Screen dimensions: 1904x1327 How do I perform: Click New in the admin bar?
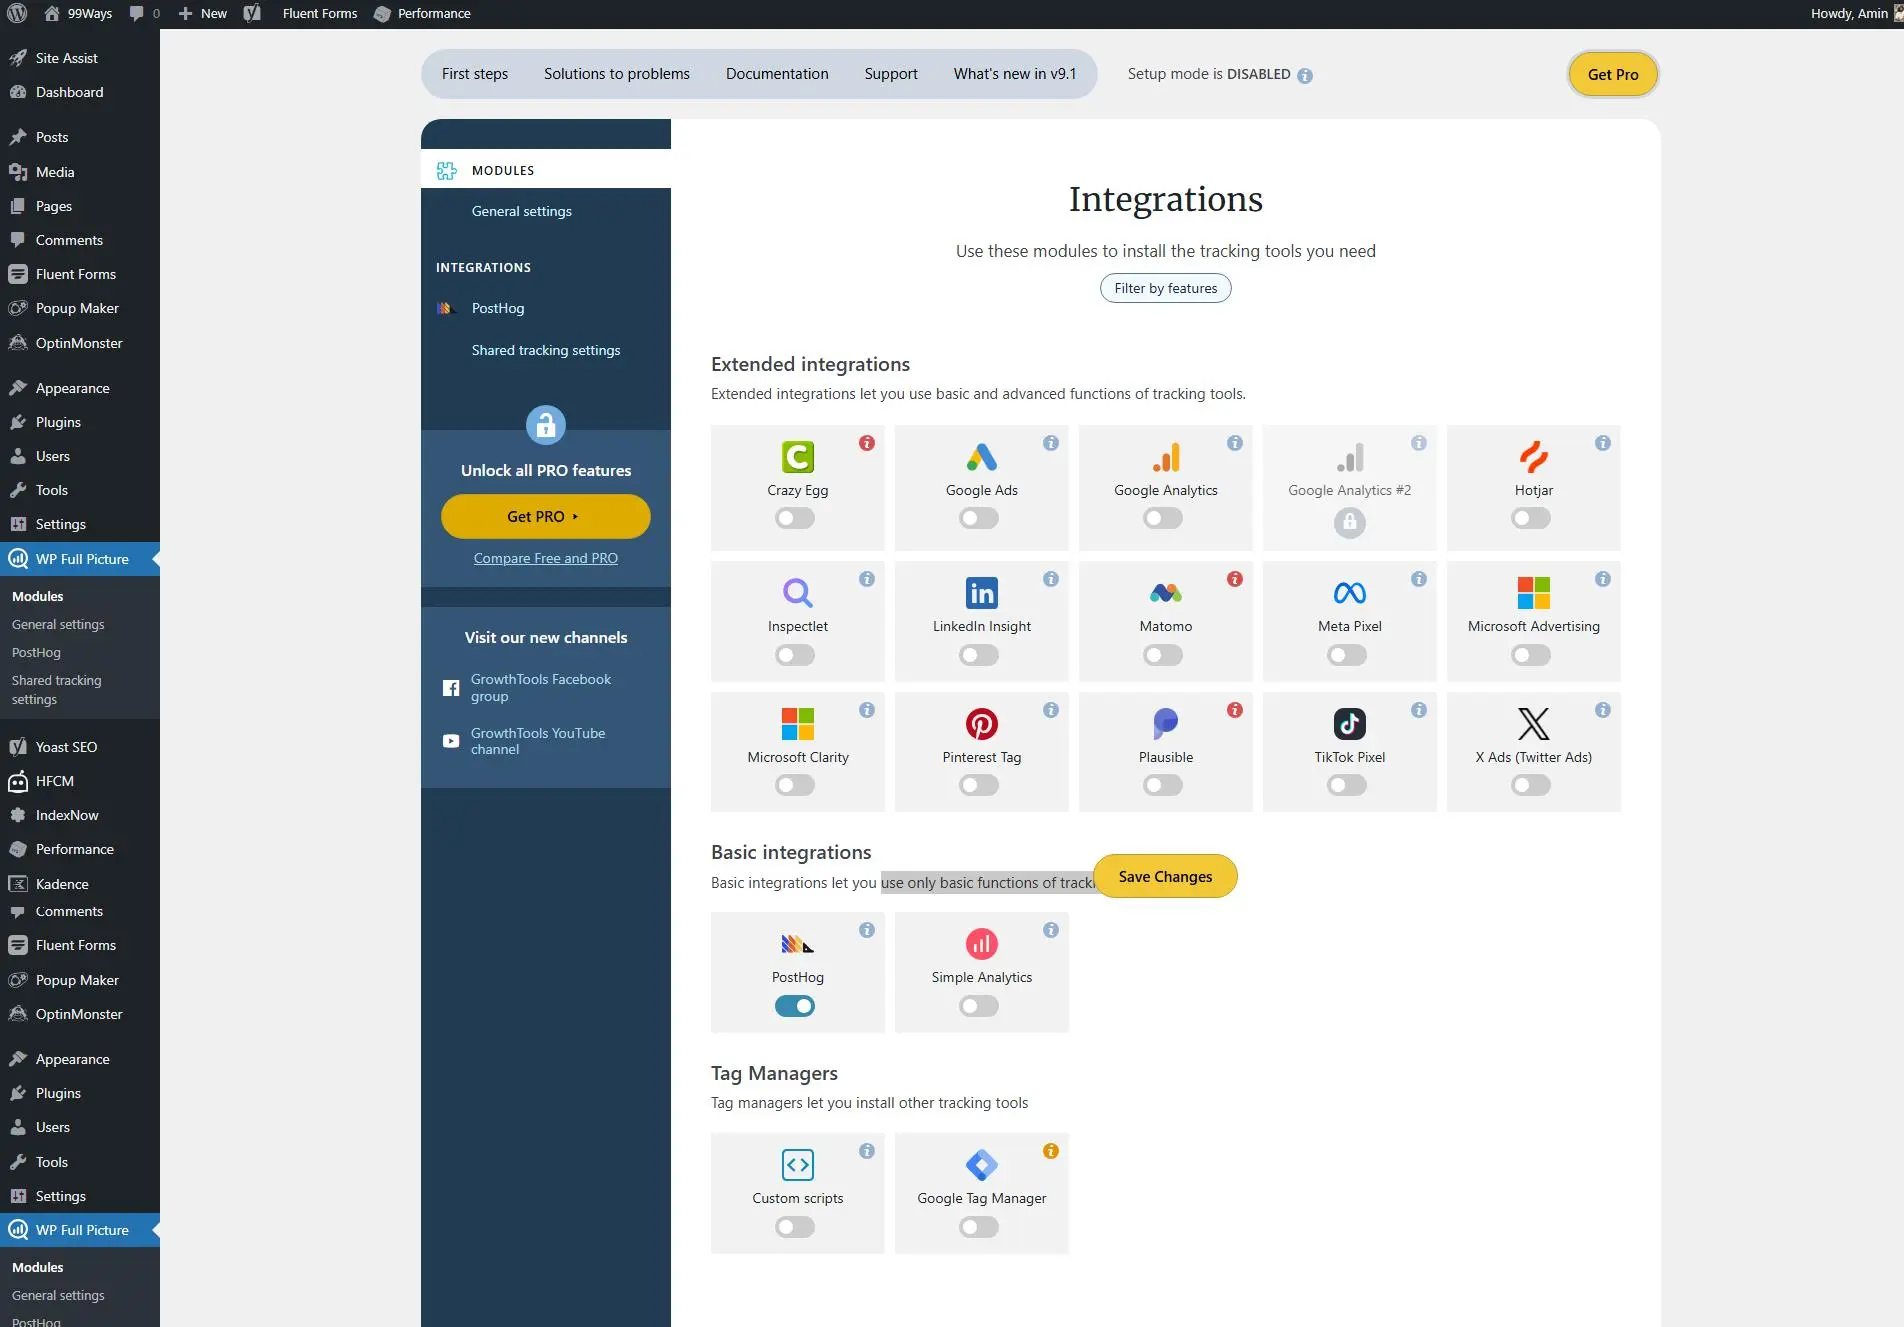coord(202,14)
